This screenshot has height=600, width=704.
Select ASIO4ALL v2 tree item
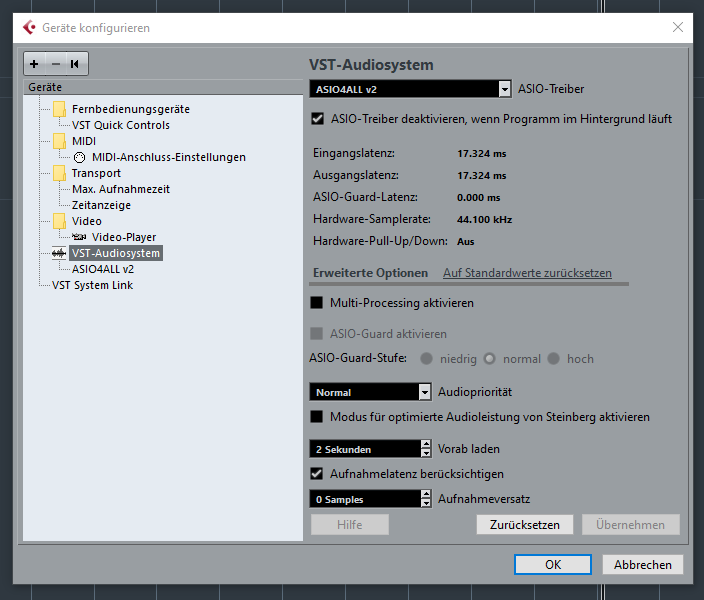coord(103,269)
